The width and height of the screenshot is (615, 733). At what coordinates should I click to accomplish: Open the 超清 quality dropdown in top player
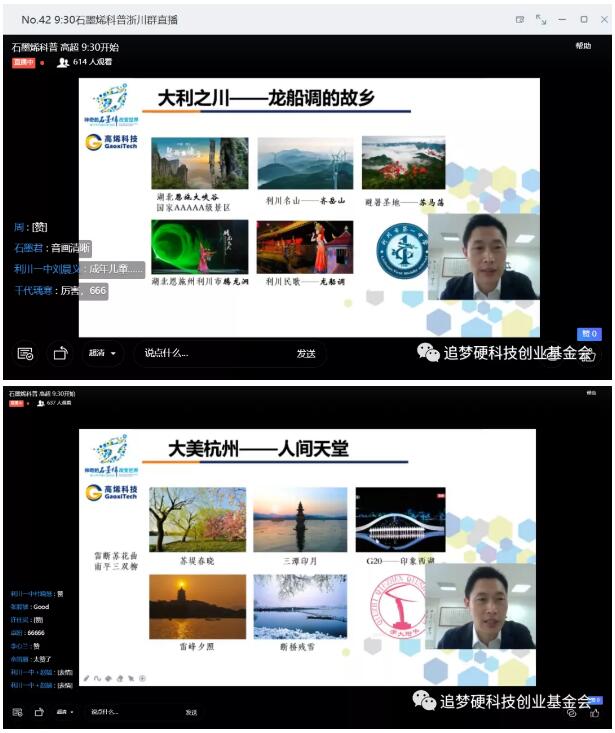tap(102, 353)
